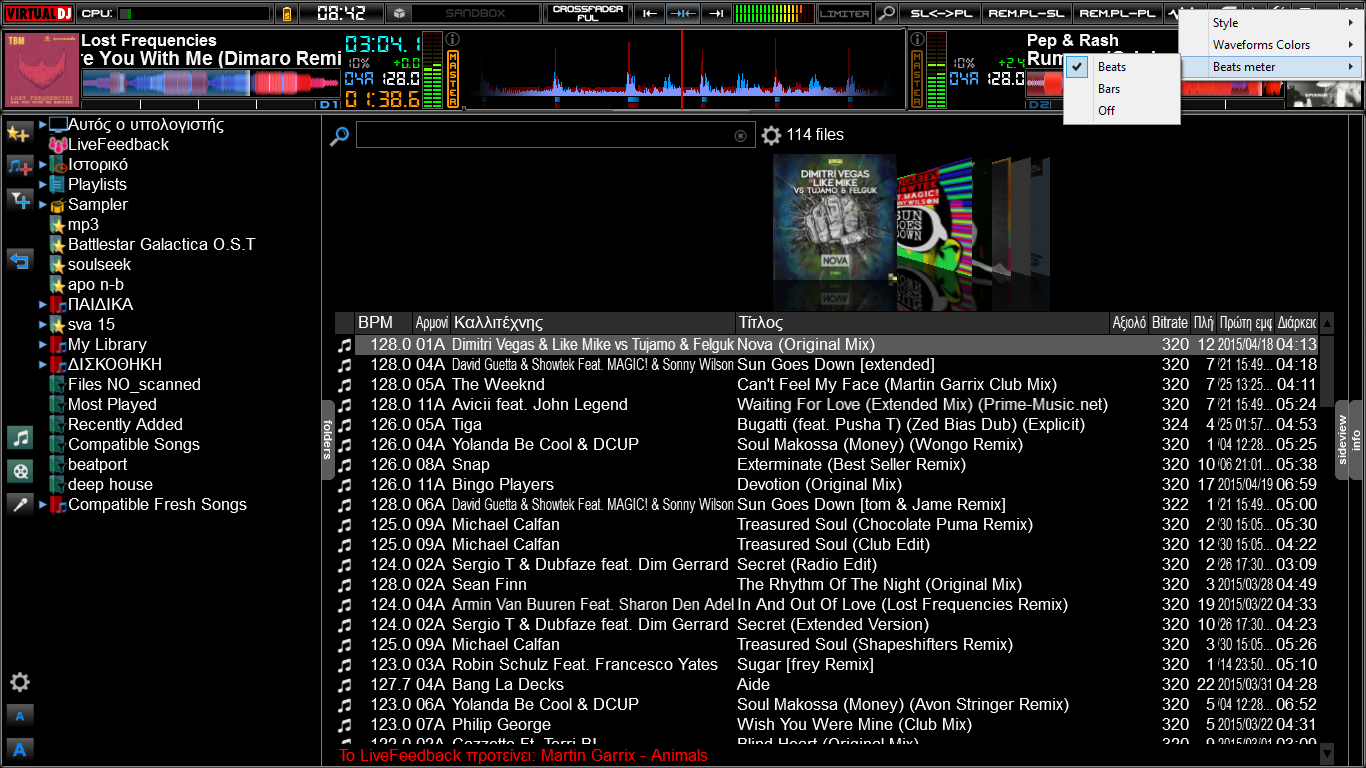Click the sandbox cube icon

398,14
